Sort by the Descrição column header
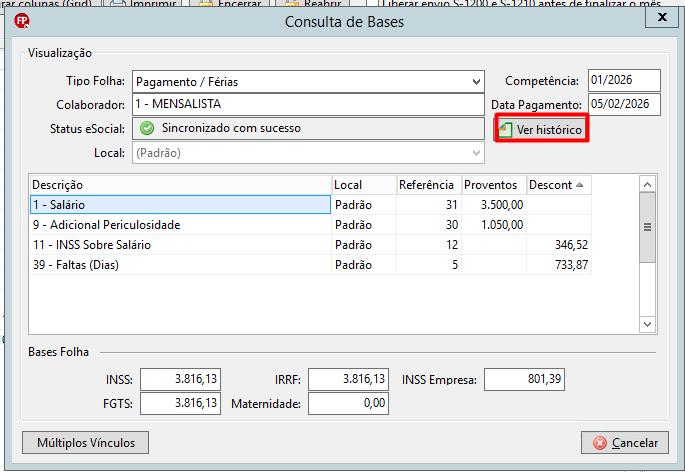685x472 pixels. pyautogui.click(x=180, y=185)
